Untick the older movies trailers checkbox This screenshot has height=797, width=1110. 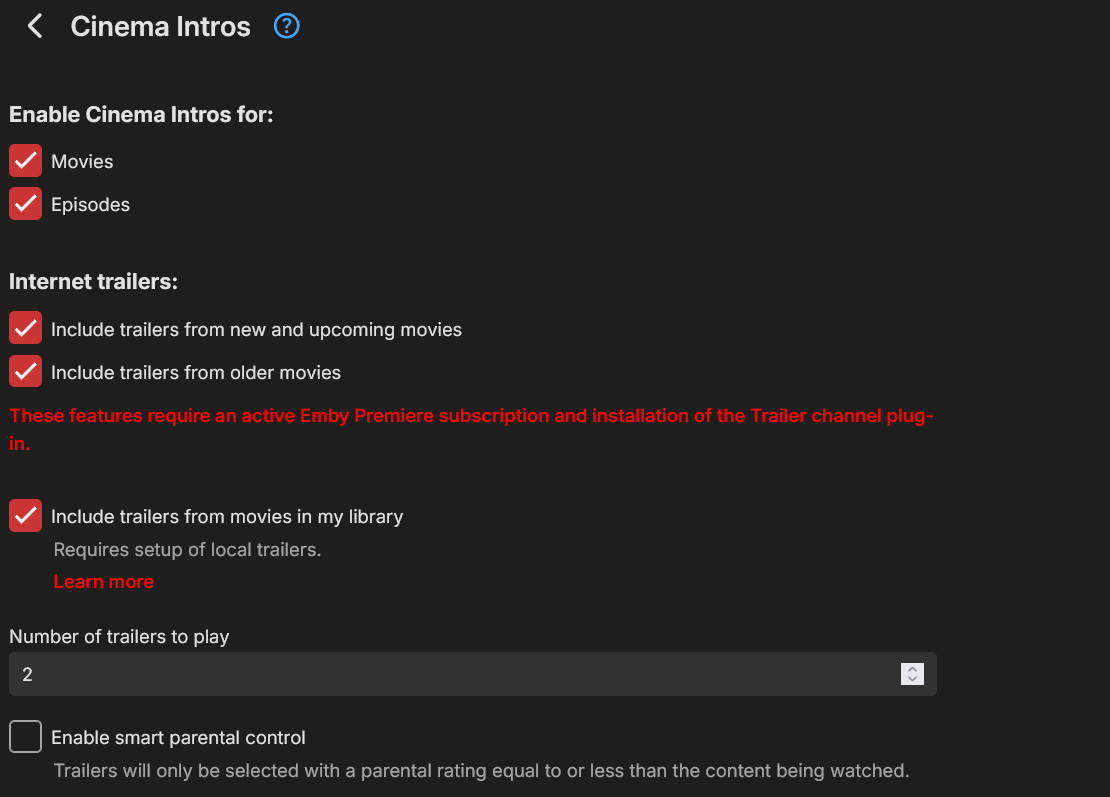tap(26, 372)
